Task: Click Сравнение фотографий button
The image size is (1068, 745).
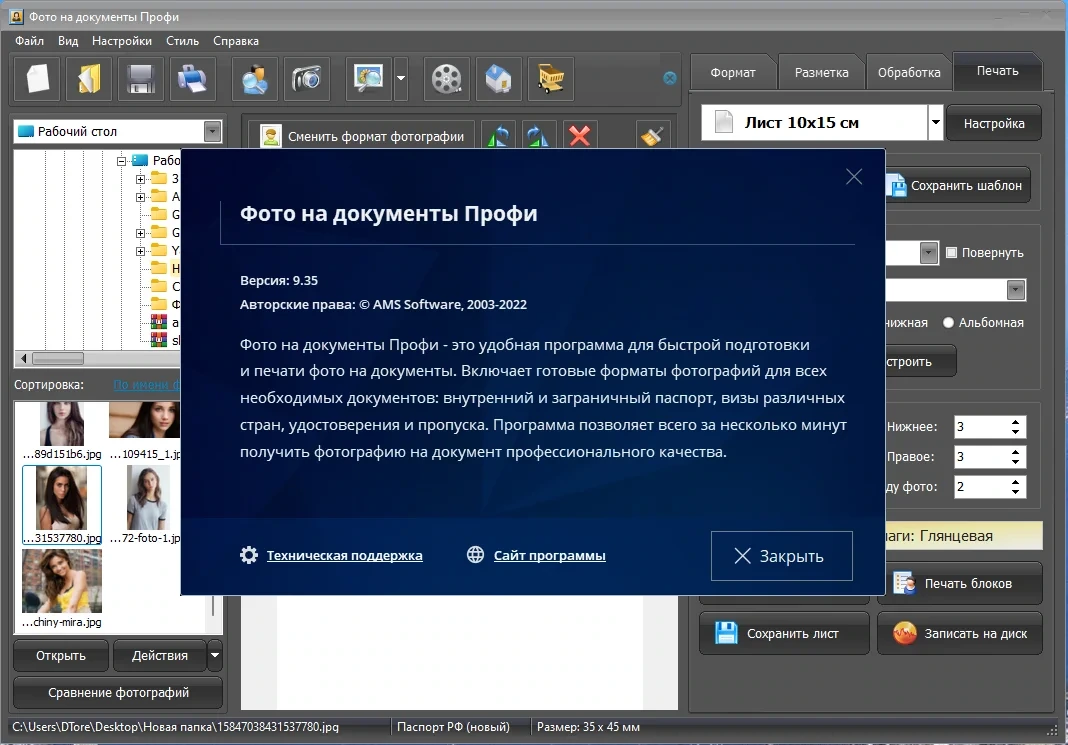Action: click(119, 693)
